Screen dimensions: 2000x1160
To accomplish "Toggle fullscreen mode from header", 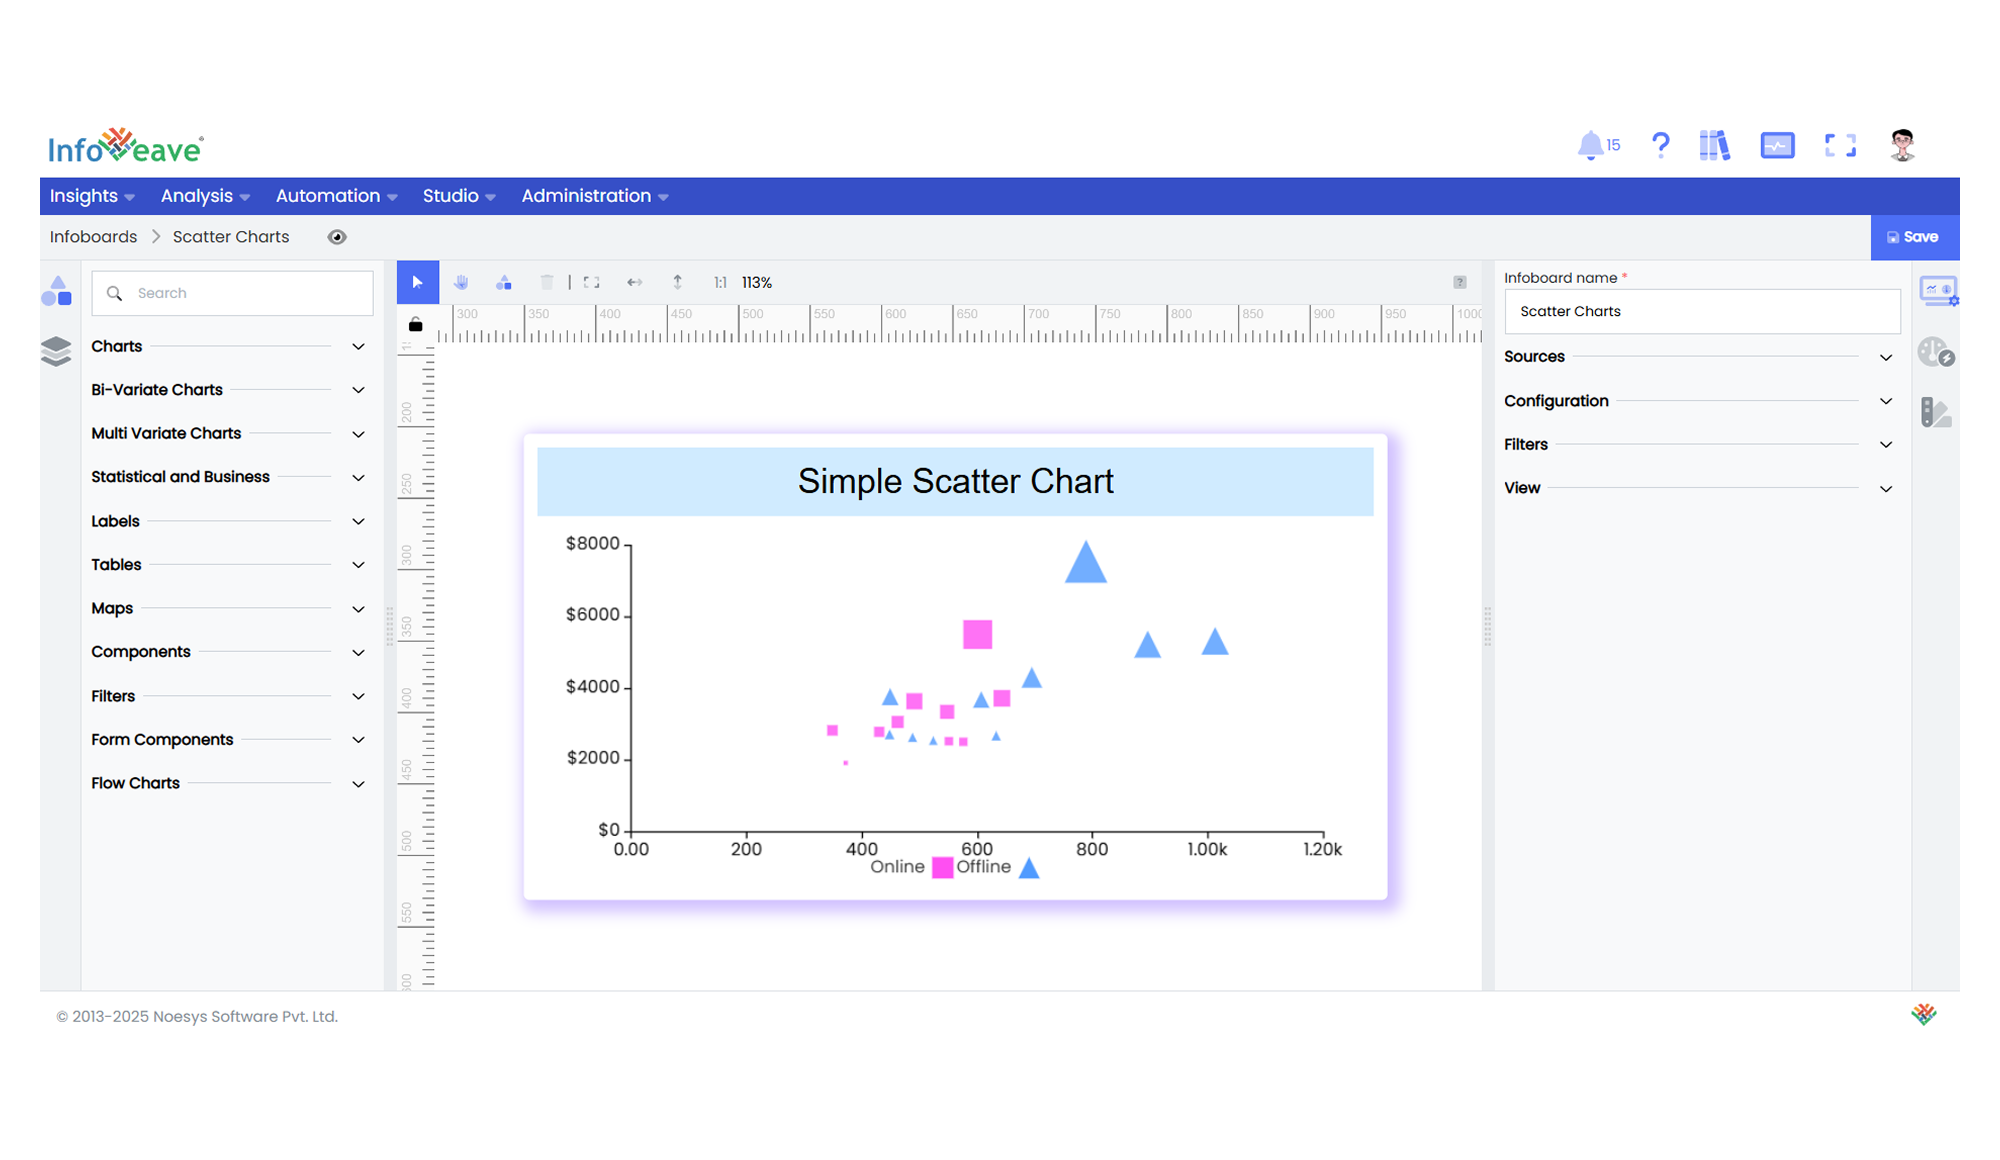I will pos(1840,146).
